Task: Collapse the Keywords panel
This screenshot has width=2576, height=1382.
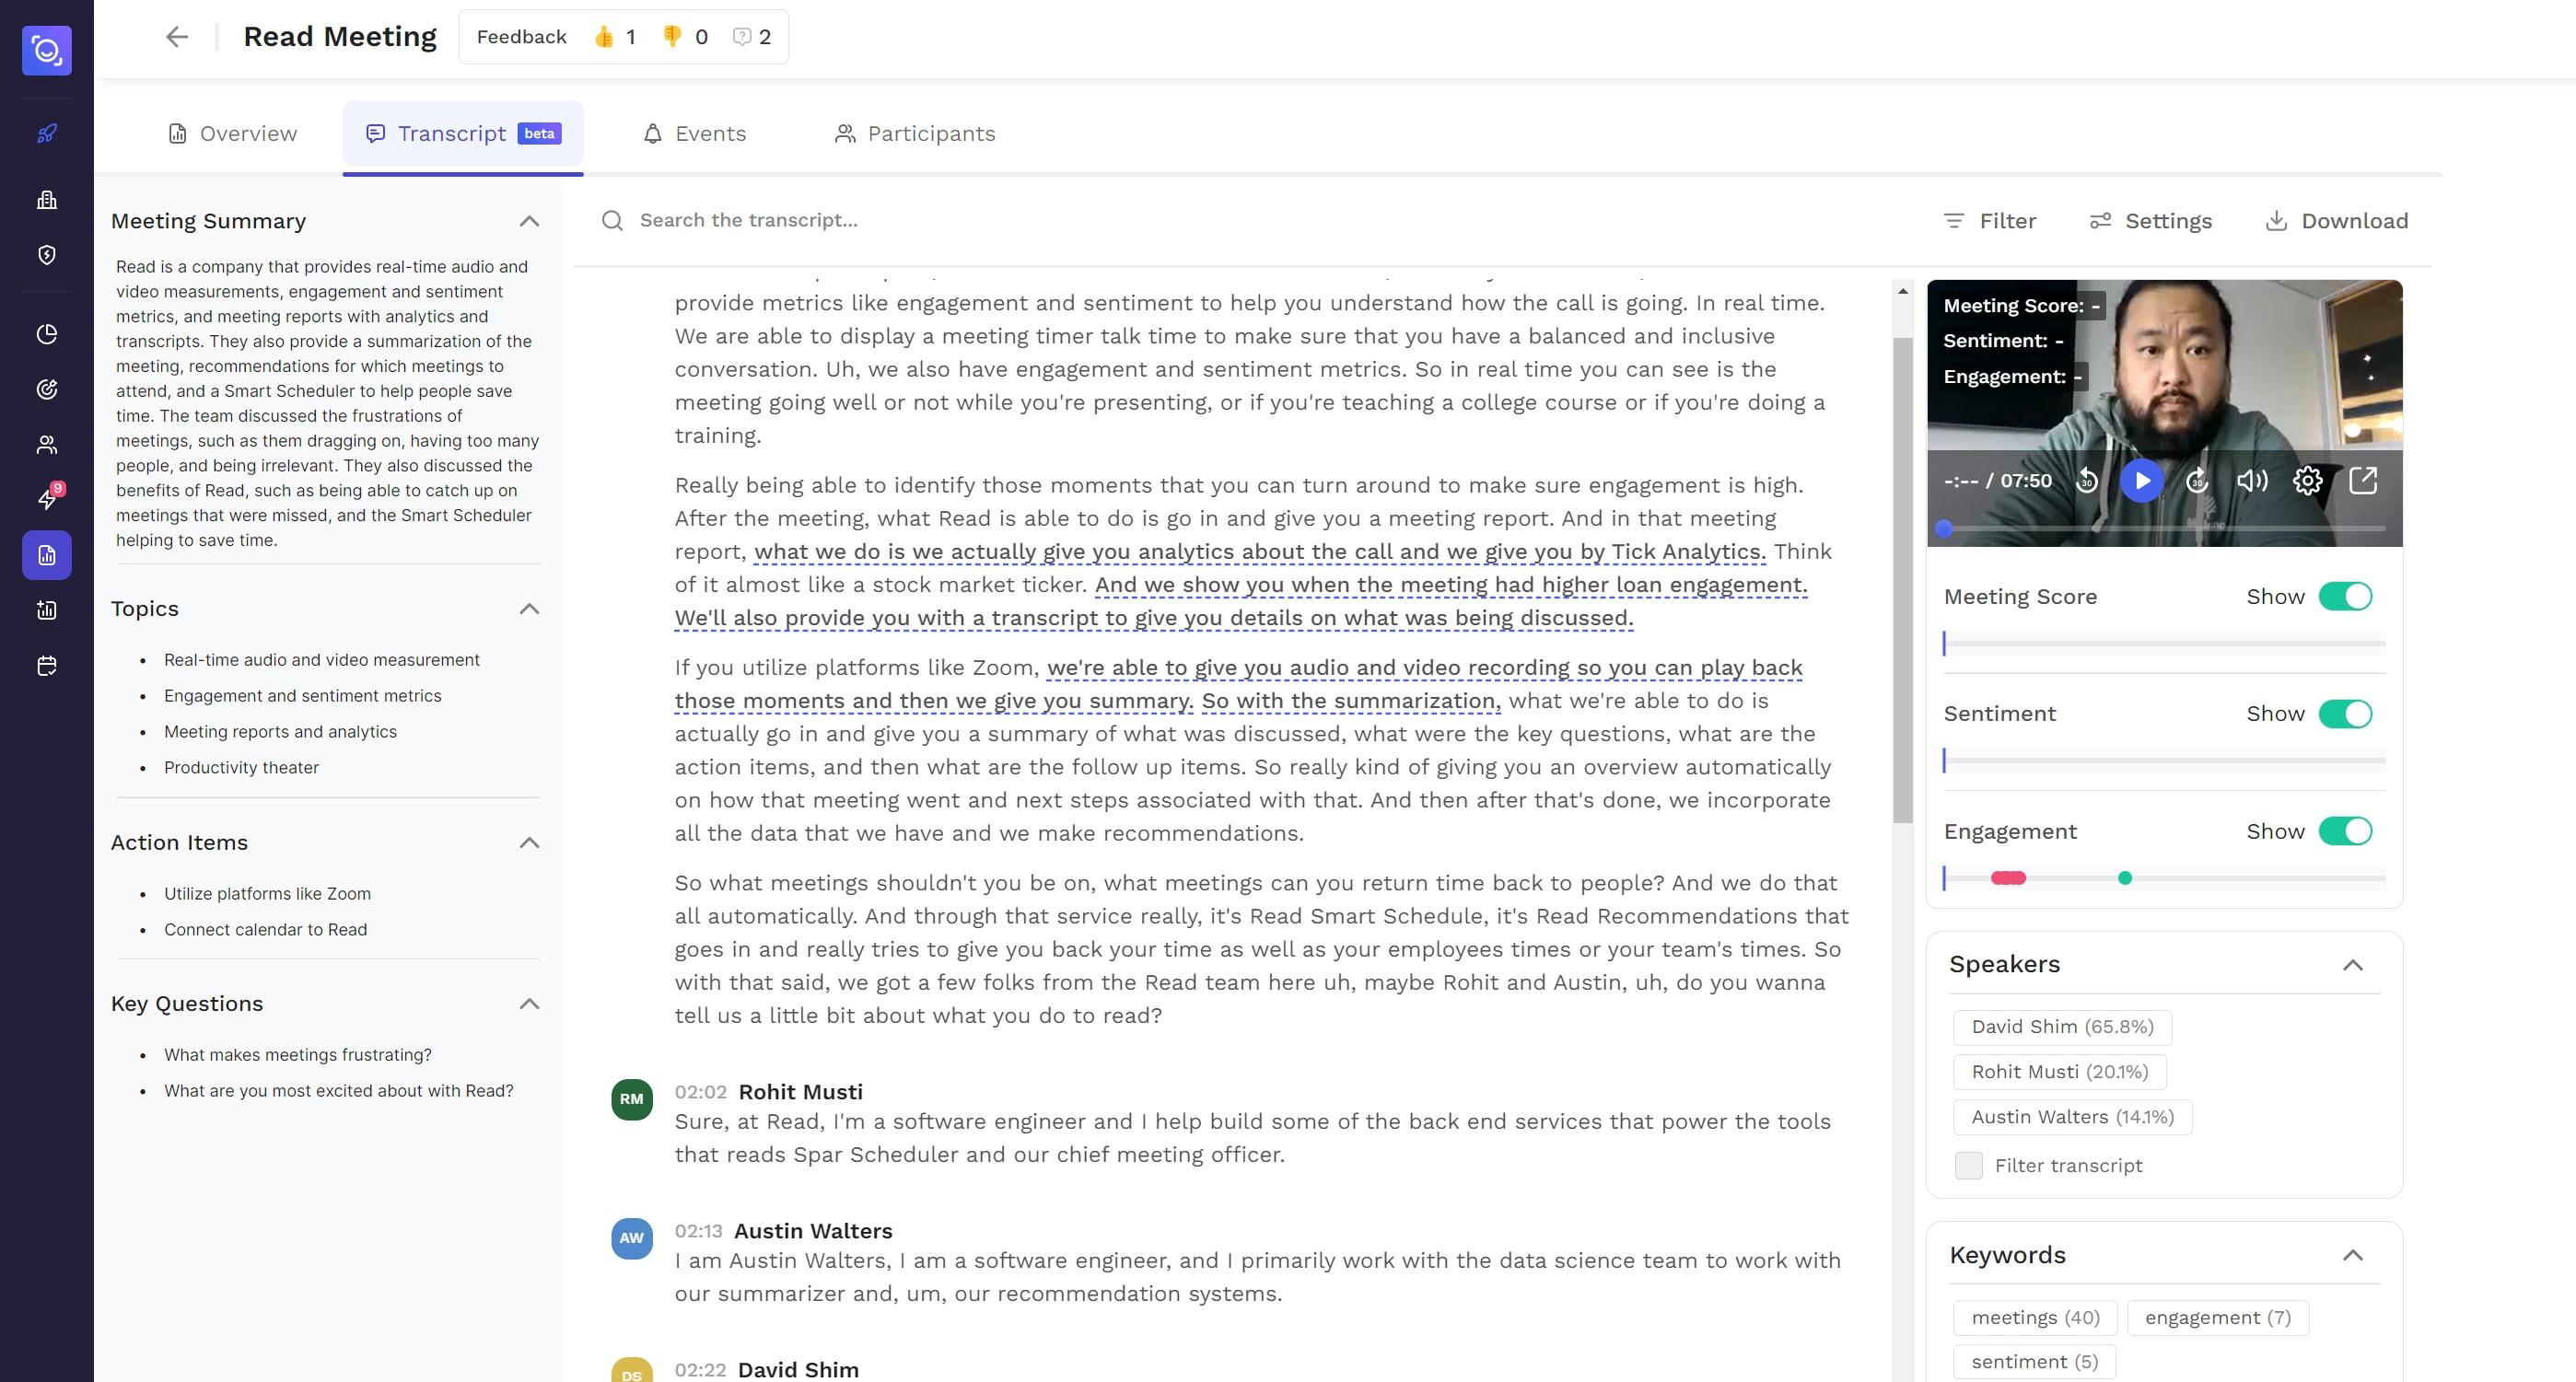Action: tap(2353, 1255)
